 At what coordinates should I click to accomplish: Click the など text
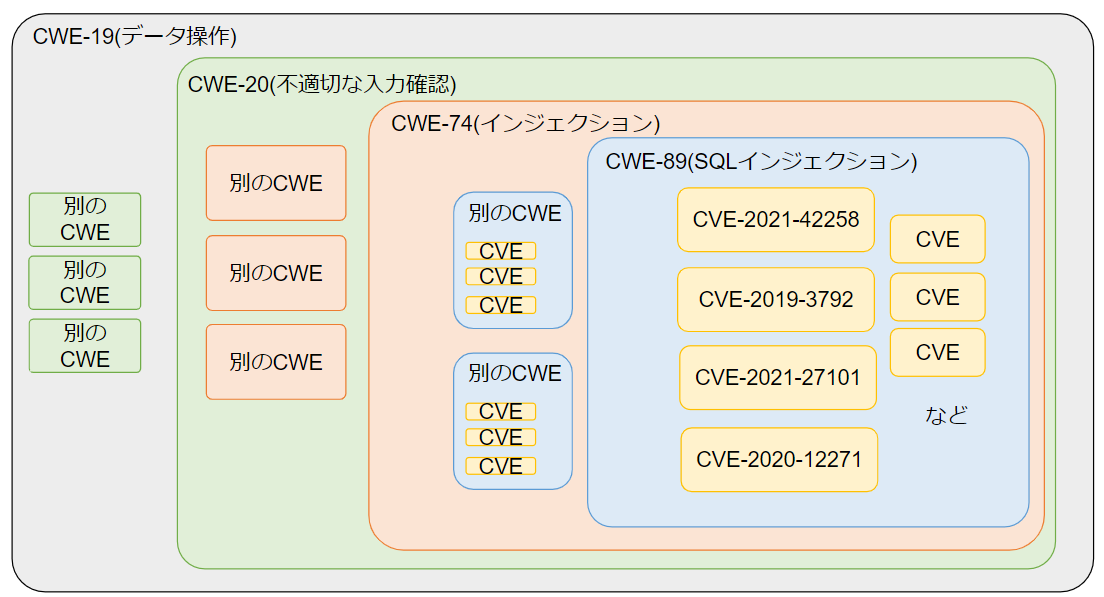tap(946, 415)
